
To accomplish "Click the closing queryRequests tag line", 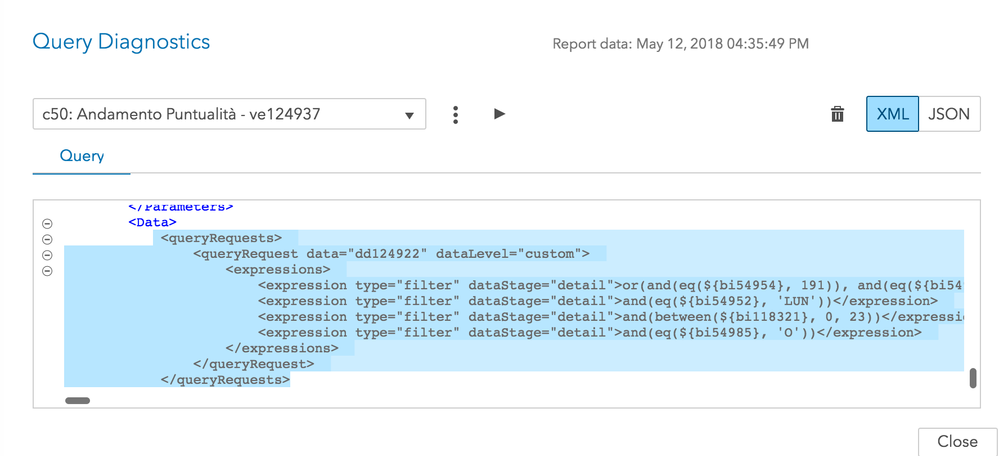I will [x=225, y=380].
